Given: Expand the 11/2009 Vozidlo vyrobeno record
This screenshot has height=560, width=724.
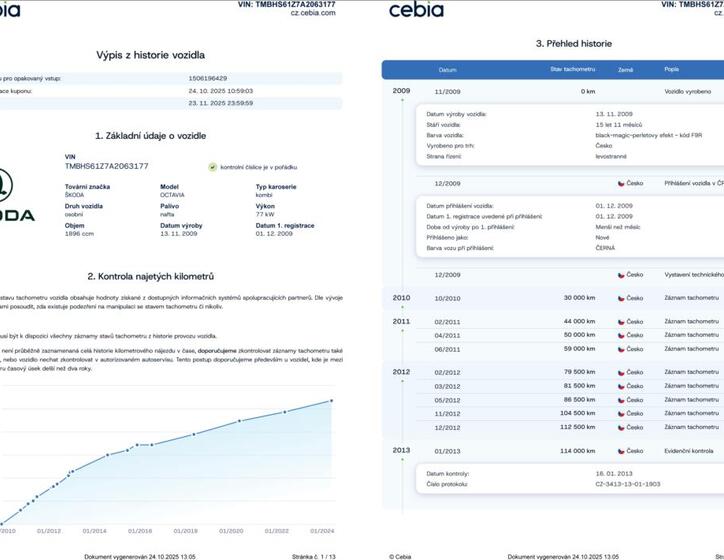Looking at the screenshot, I should [x=552, y=91].
